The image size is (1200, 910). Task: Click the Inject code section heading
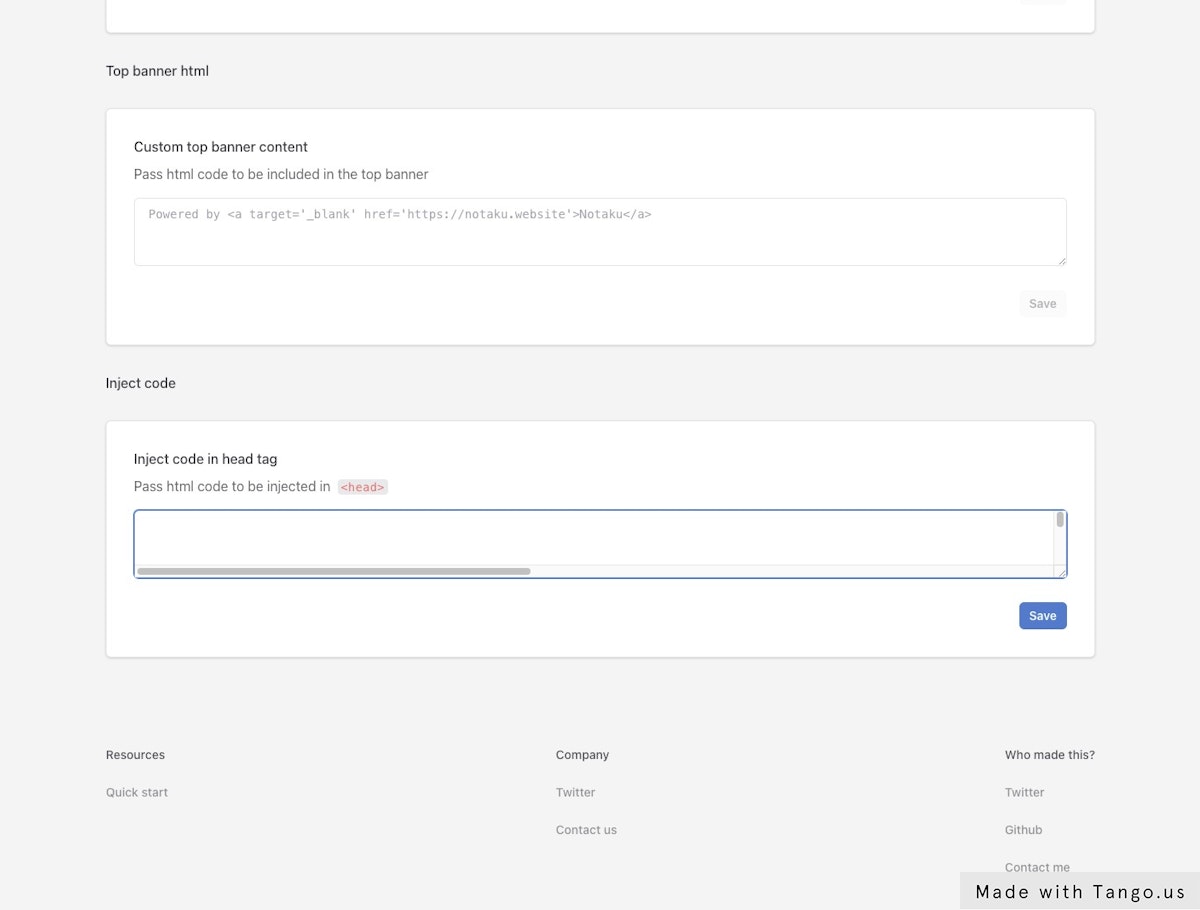141,383
